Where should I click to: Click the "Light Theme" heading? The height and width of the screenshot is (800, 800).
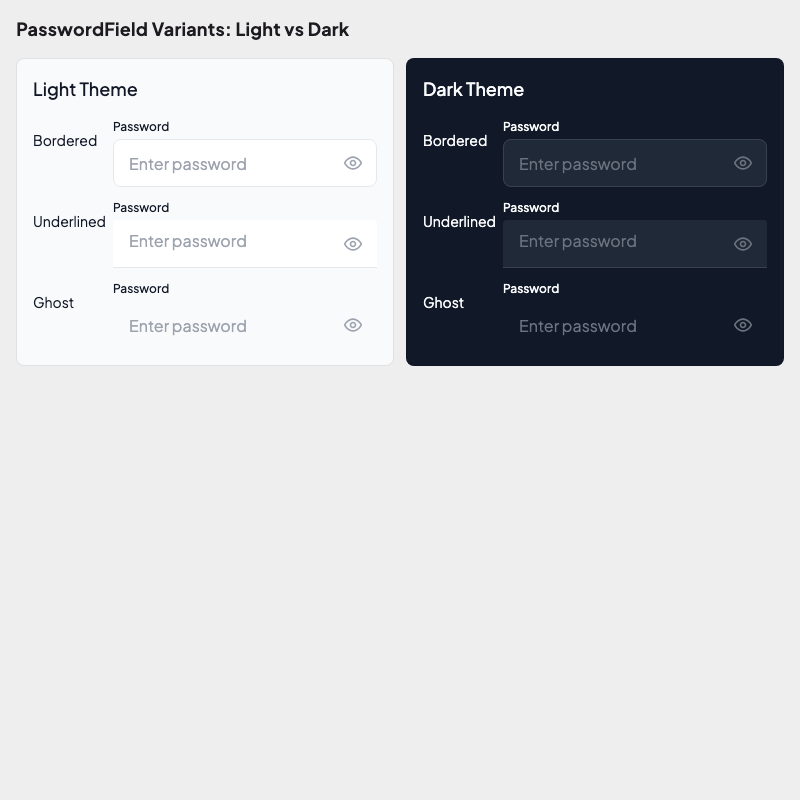click(85, 90)
